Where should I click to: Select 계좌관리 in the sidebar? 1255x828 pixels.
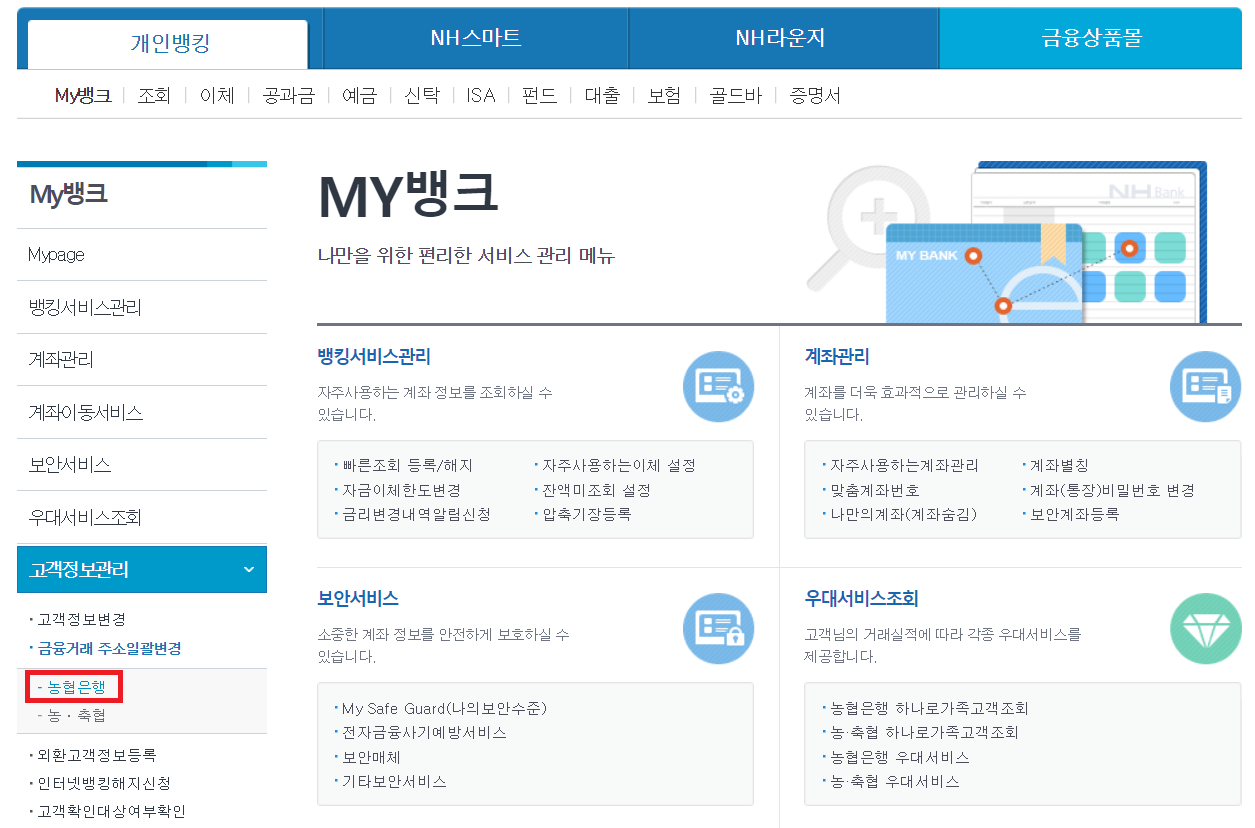point(142,360)
